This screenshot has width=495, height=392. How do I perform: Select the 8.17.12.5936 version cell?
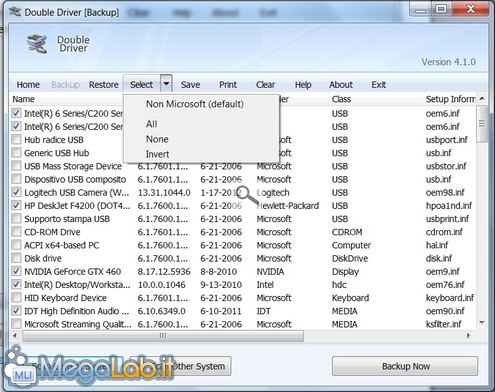coord(164,271)
